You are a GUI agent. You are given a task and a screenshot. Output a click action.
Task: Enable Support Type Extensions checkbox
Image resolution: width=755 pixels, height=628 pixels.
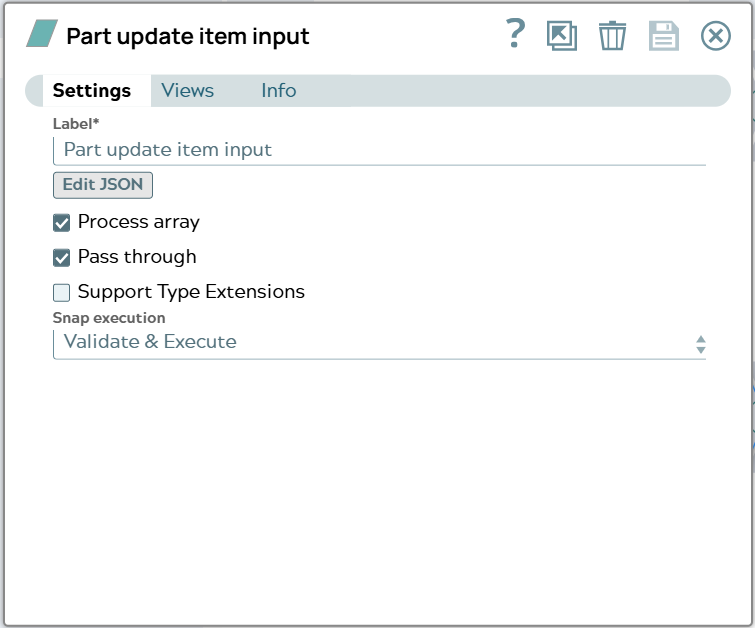tap(61, 292)
